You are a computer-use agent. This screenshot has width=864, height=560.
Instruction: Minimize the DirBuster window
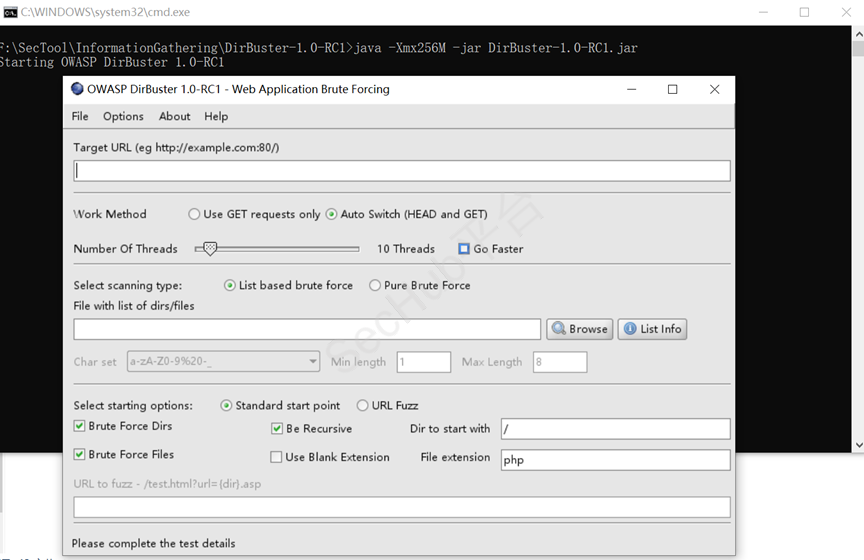coord(631,89)
